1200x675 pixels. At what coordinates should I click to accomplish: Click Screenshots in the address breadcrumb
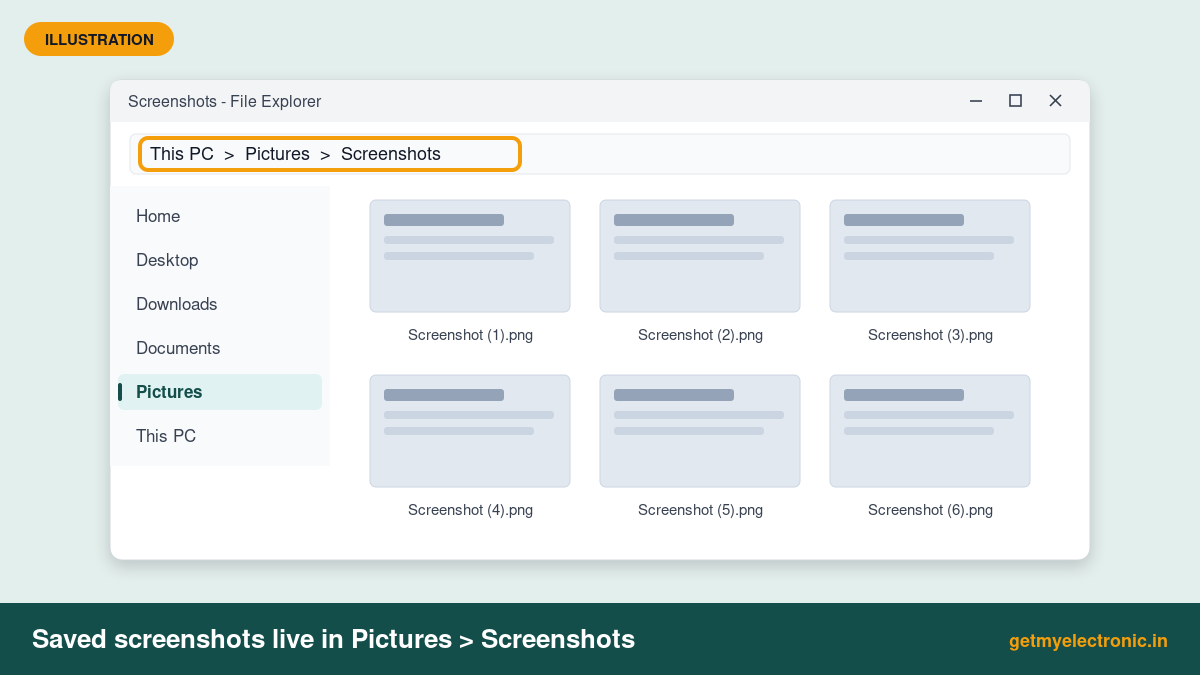pos(391,154)
